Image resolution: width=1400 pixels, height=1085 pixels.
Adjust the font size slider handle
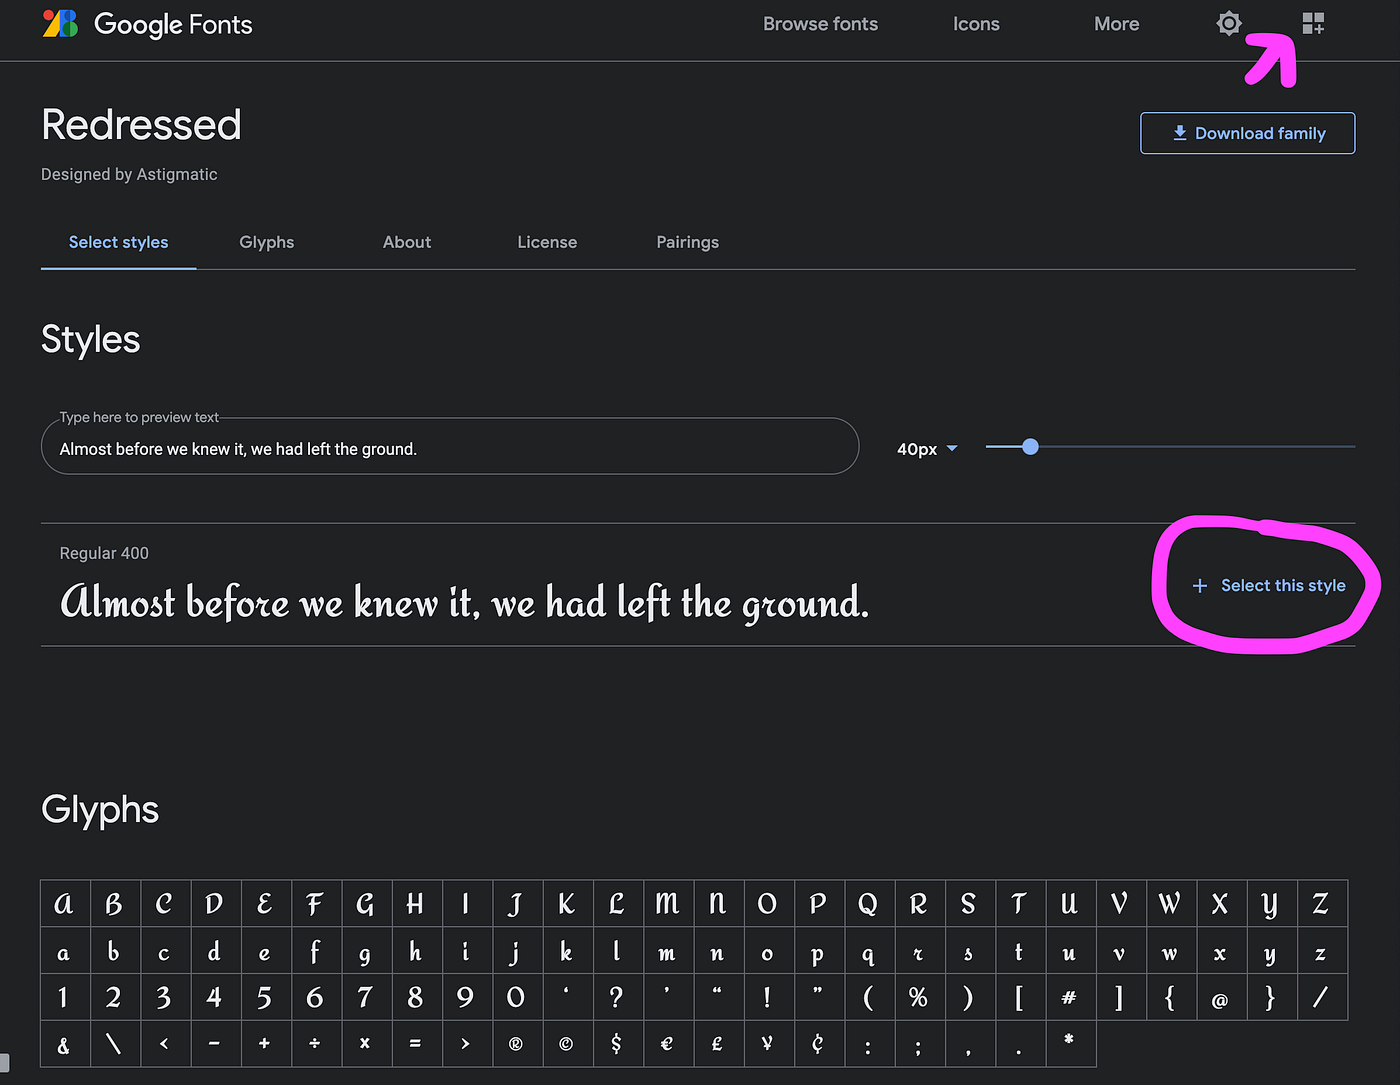[1030, 447]
